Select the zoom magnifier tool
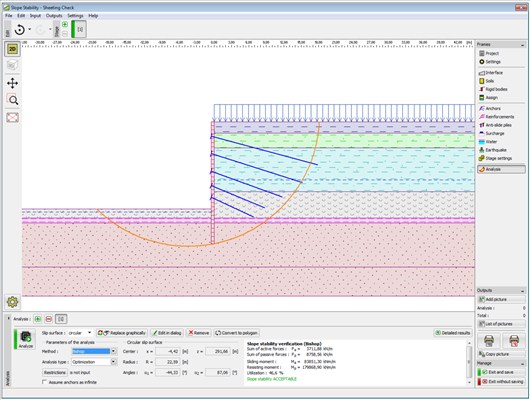The image size is (530, 400). [13, 100]
